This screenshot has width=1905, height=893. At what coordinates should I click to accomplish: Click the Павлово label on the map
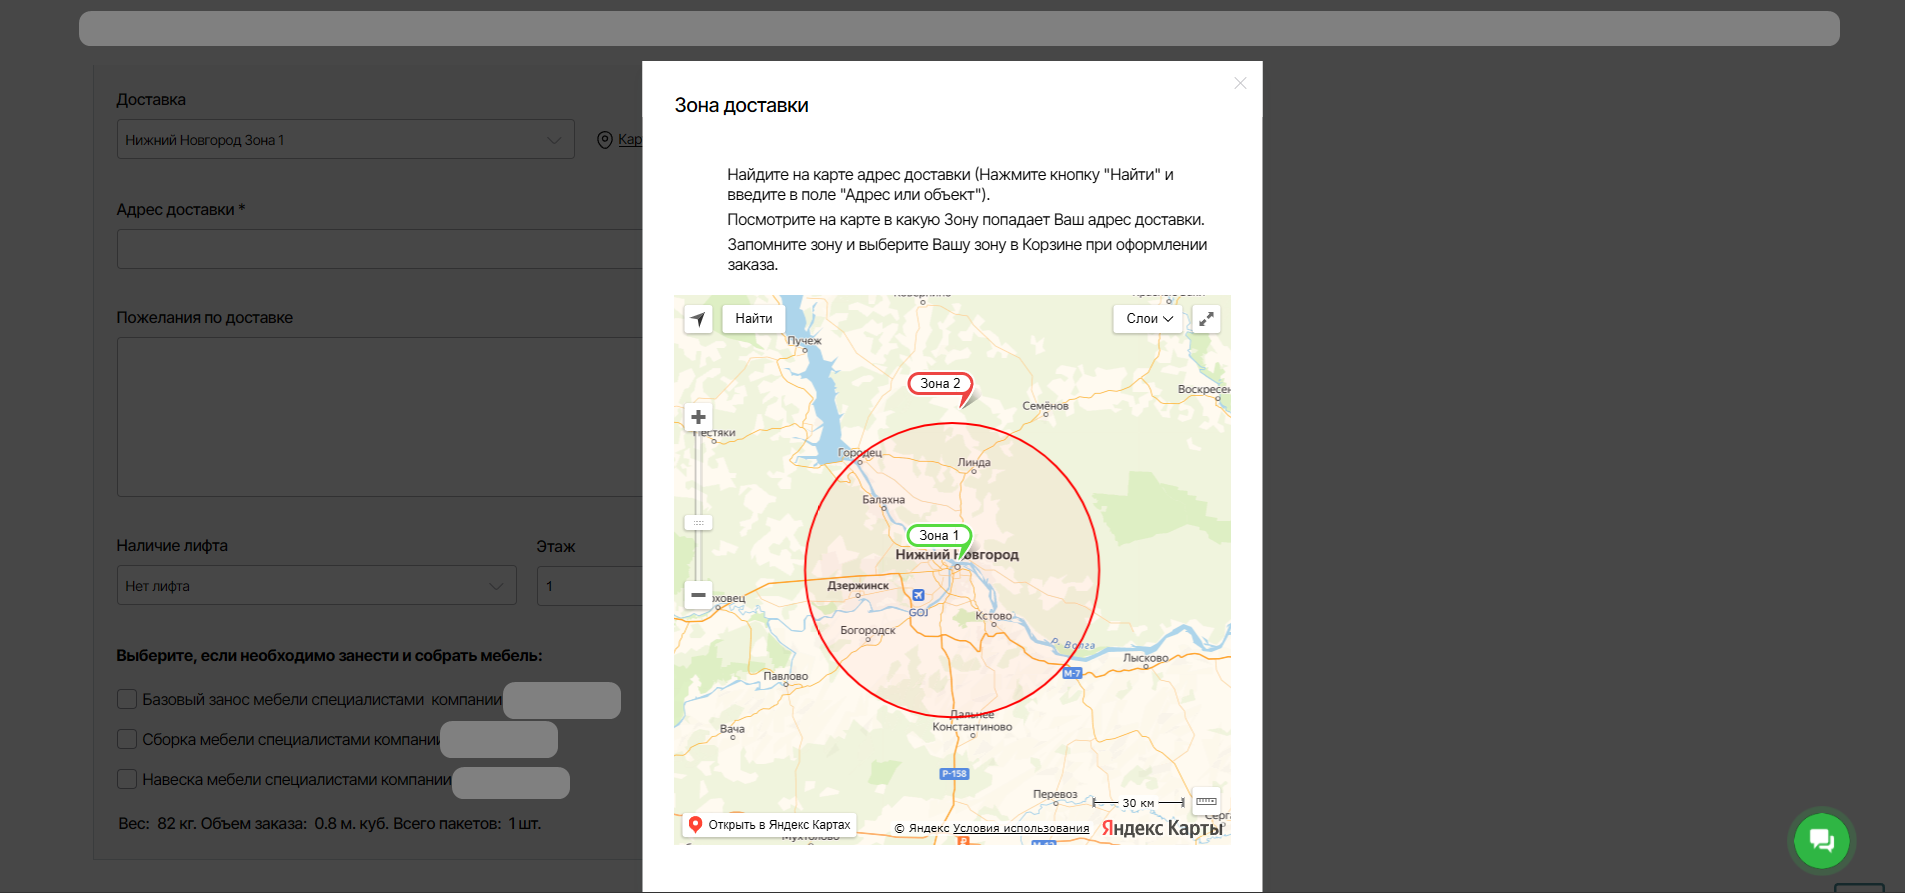(786, 677)
